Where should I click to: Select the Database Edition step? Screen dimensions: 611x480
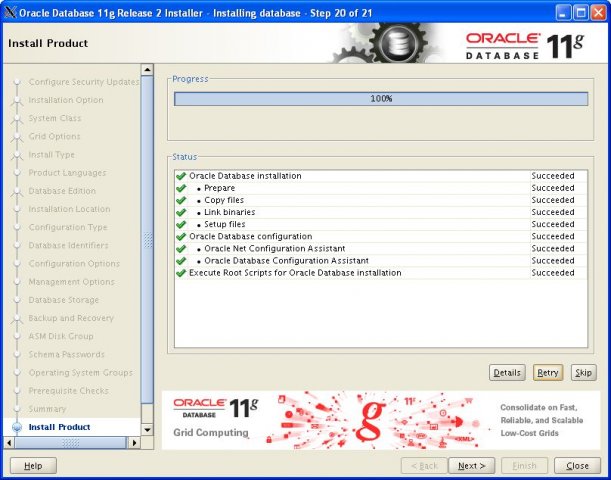coord(62,191)
